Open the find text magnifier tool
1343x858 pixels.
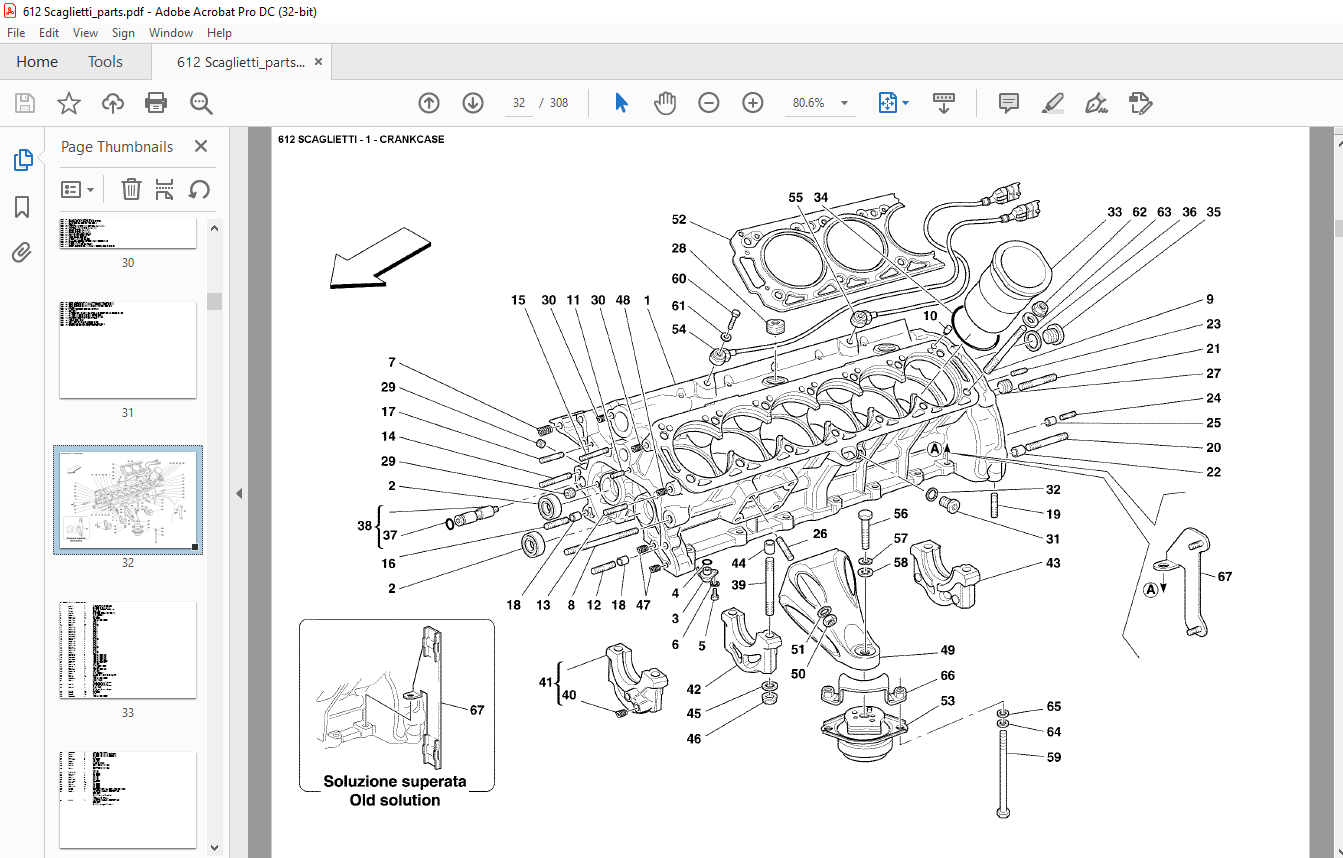[201, 103]
